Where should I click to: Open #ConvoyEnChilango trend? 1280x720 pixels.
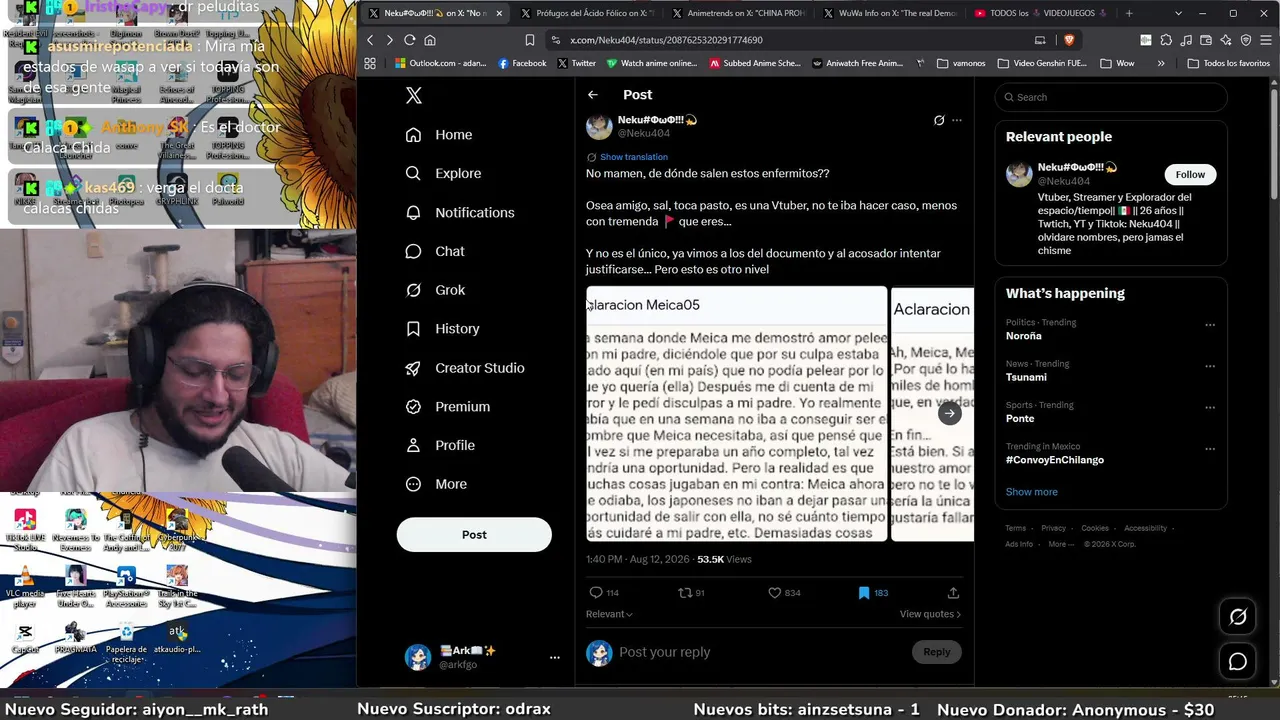(1055, 460)
